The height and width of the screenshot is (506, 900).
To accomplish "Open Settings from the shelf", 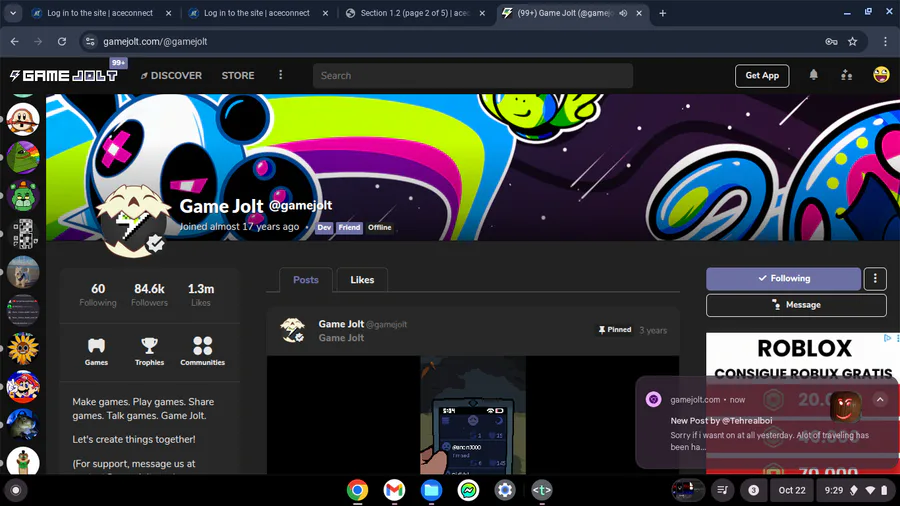I will click(x=505, y=490).
